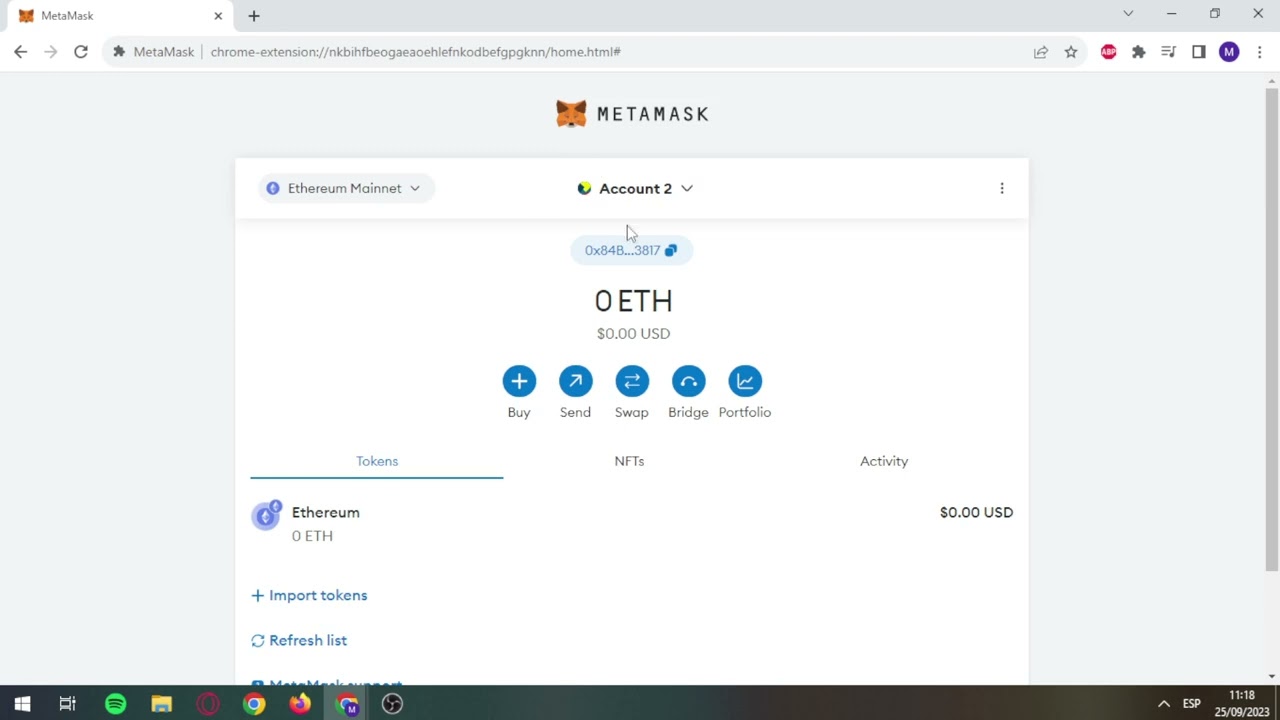Open the Windows Start menu

click(22, 704)
